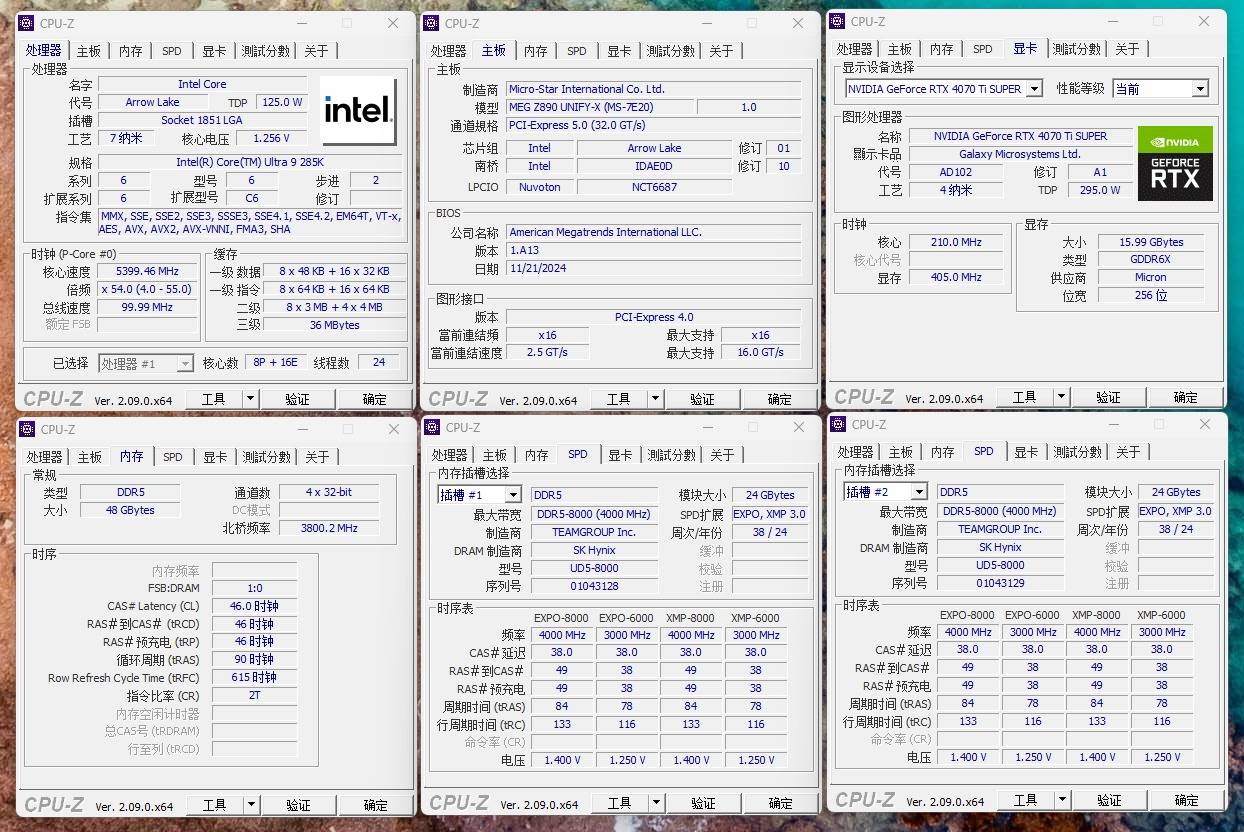Expand the 工具 arrow in the Micro-Star mainboard window
The width and height of the screenshot is (1244, 832).
(x=655, y=399)
